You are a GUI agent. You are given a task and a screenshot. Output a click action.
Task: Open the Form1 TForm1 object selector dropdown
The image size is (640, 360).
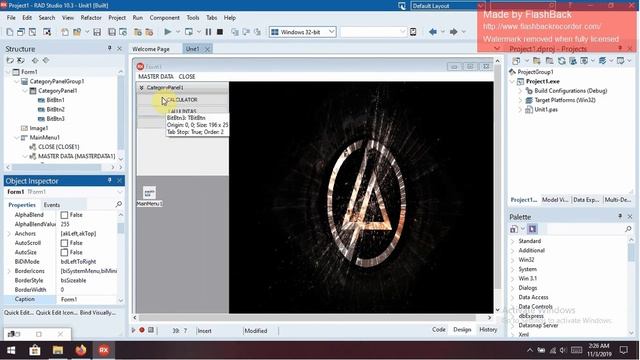(x=120, y=192)
